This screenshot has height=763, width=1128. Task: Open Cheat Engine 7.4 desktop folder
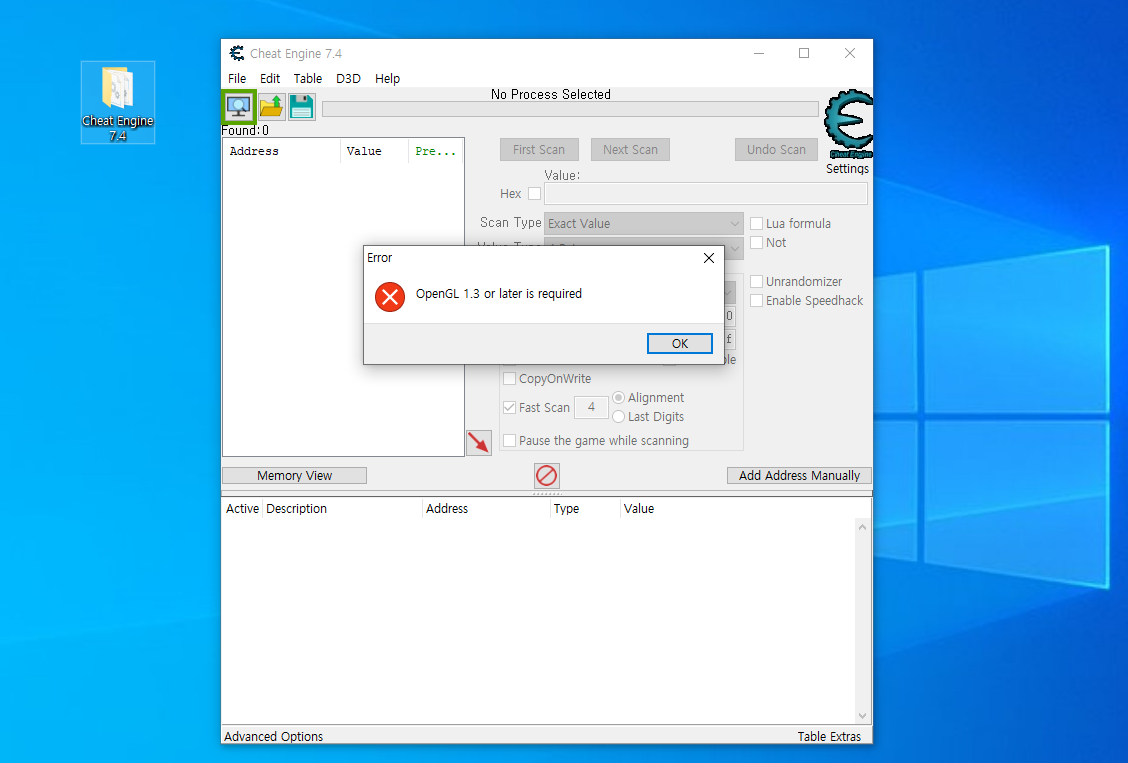point(118,103)
